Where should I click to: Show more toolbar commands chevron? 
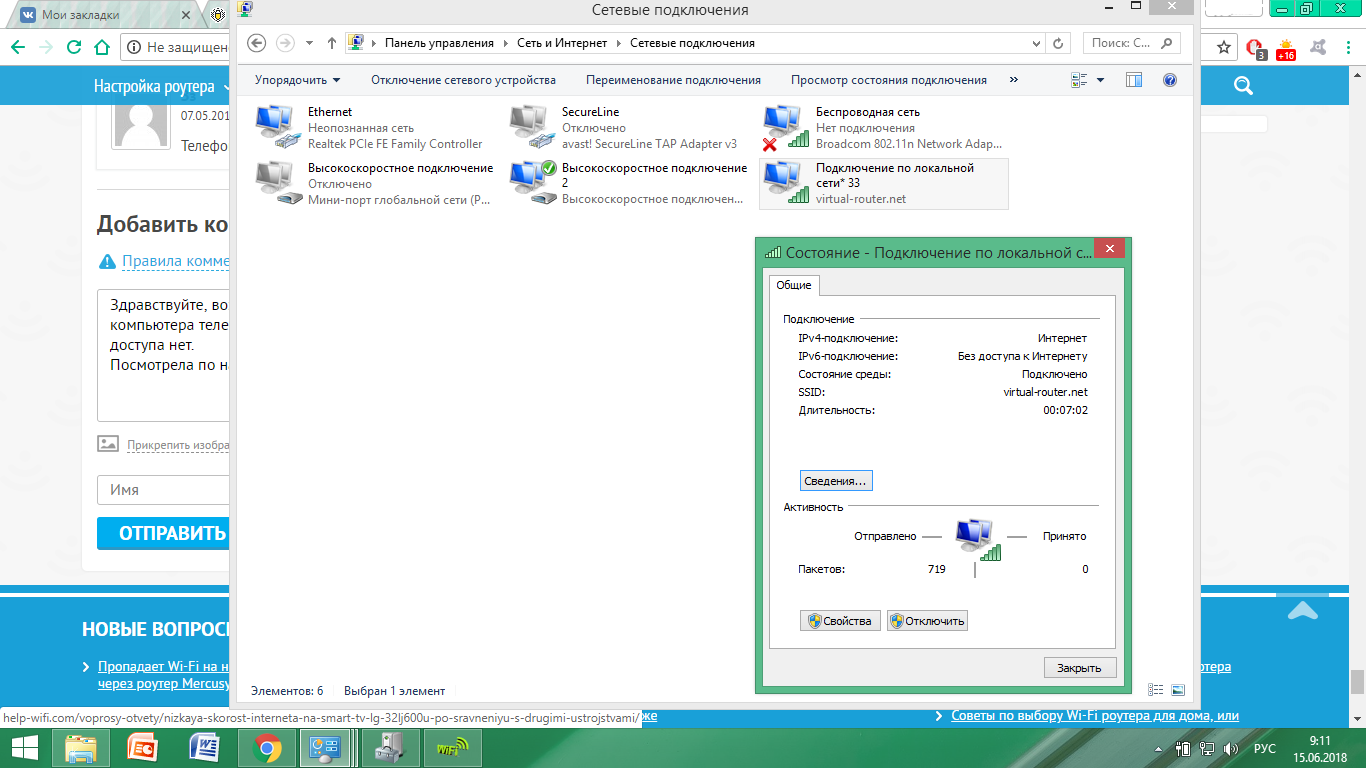[x=1014, y=80]
